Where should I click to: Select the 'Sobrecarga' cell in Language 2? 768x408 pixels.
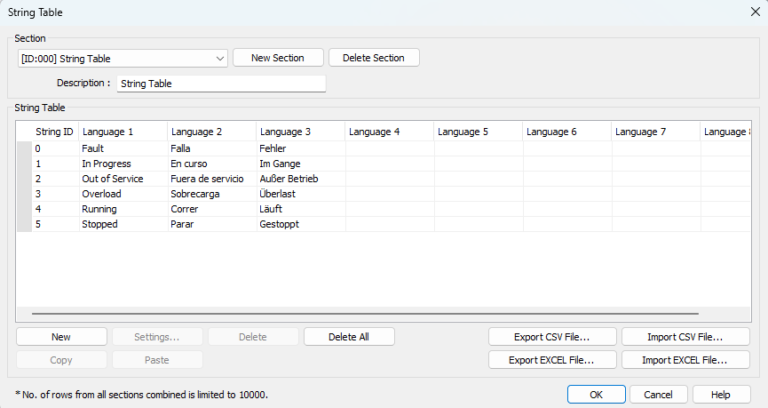[211, 194]
